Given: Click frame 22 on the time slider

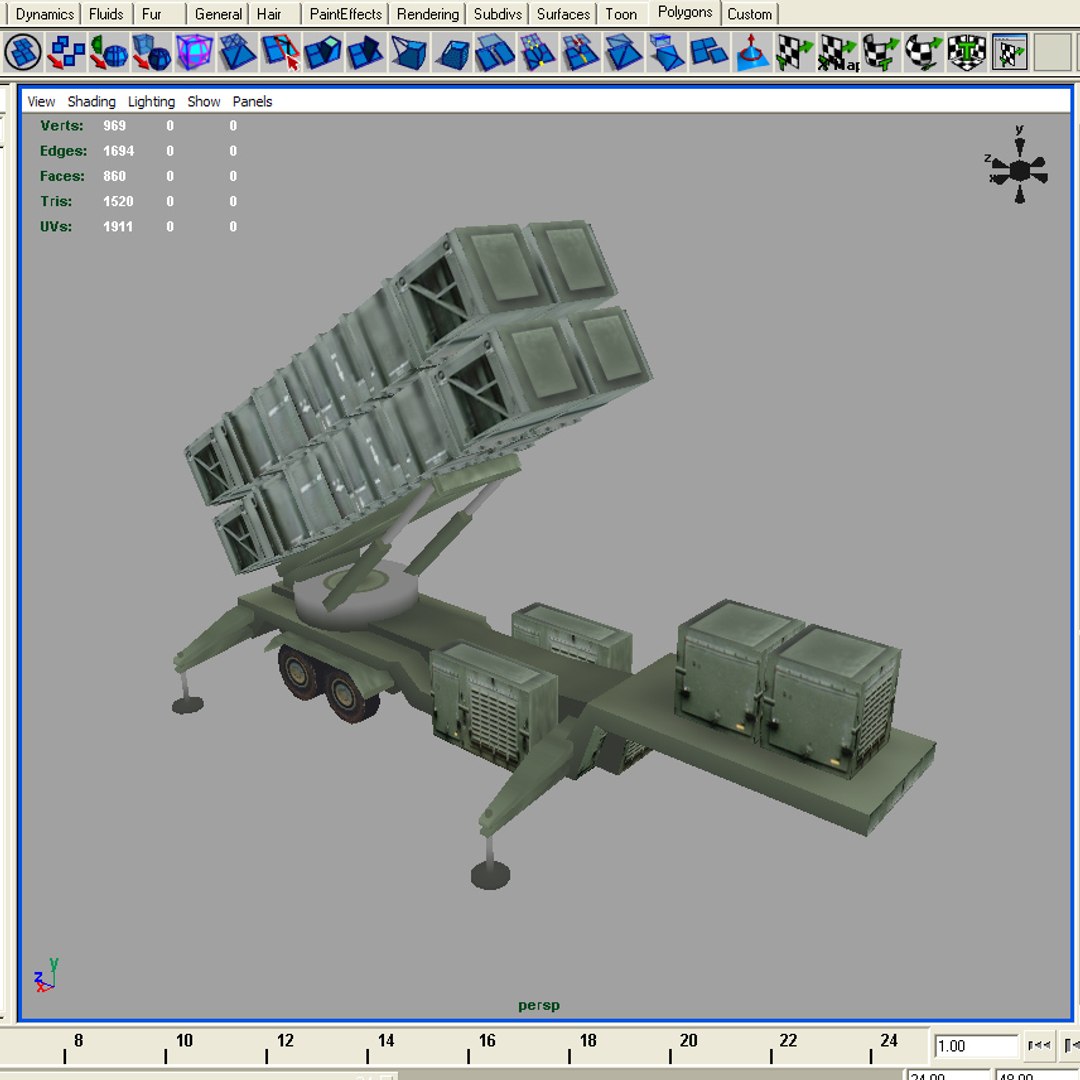Looking at the screenshot, I should [788, 1040].
